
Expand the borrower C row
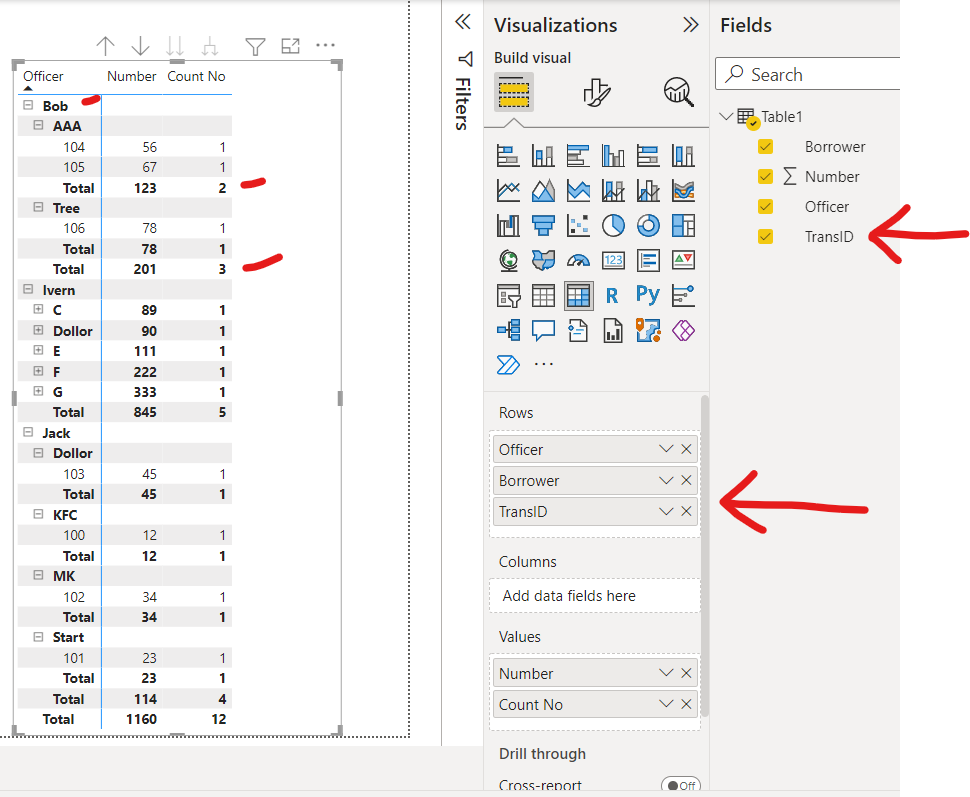tap(38, 309)
